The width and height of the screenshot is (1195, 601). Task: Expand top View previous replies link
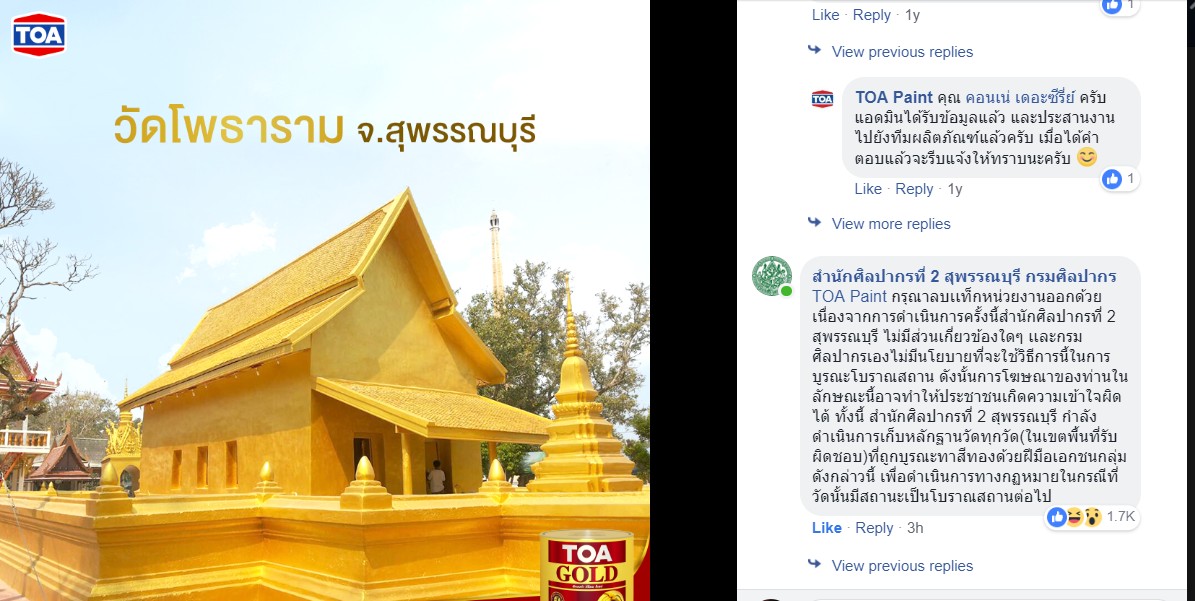[x=902, y=52]
